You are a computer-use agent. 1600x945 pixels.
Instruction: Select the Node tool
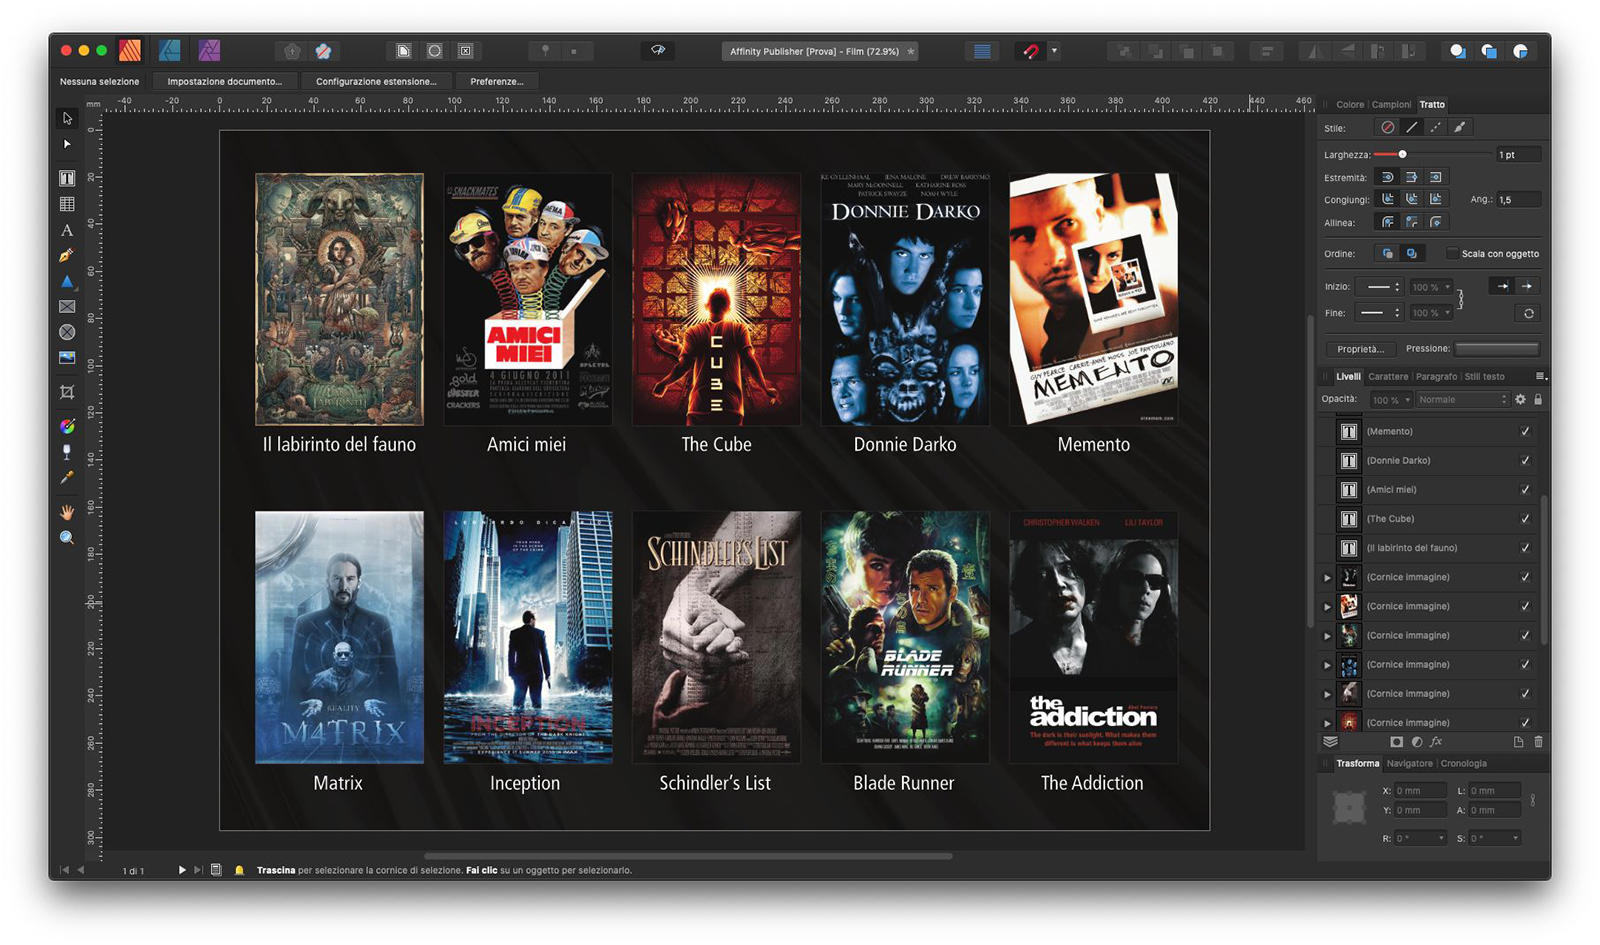coord(67,144)
